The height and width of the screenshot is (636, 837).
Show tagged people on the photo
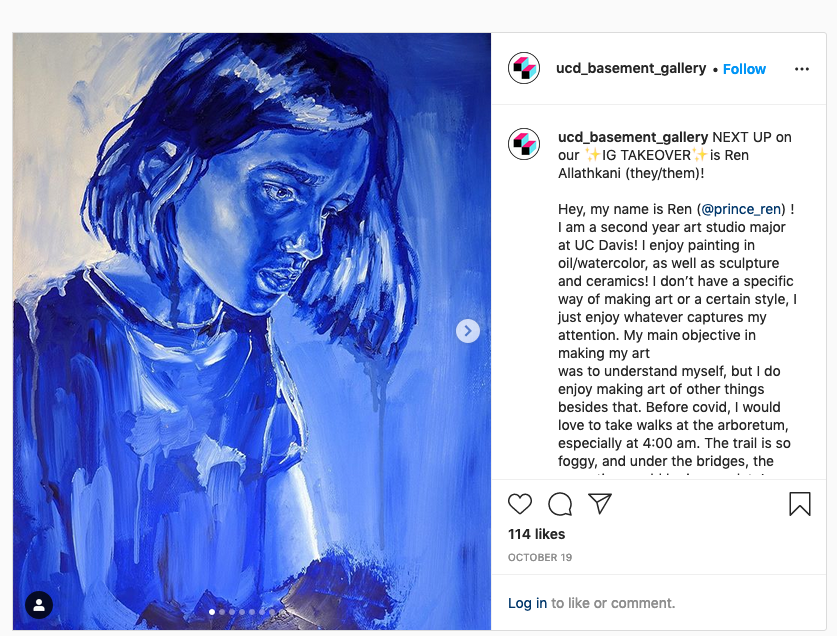pyautogui.click(x=38, y=605)
